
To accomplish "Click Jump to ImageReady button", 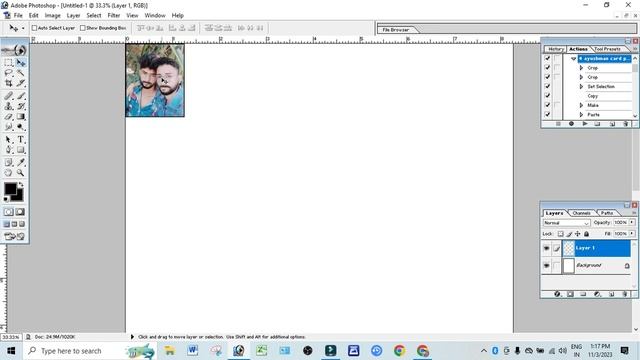I will (x=15, y=236).
